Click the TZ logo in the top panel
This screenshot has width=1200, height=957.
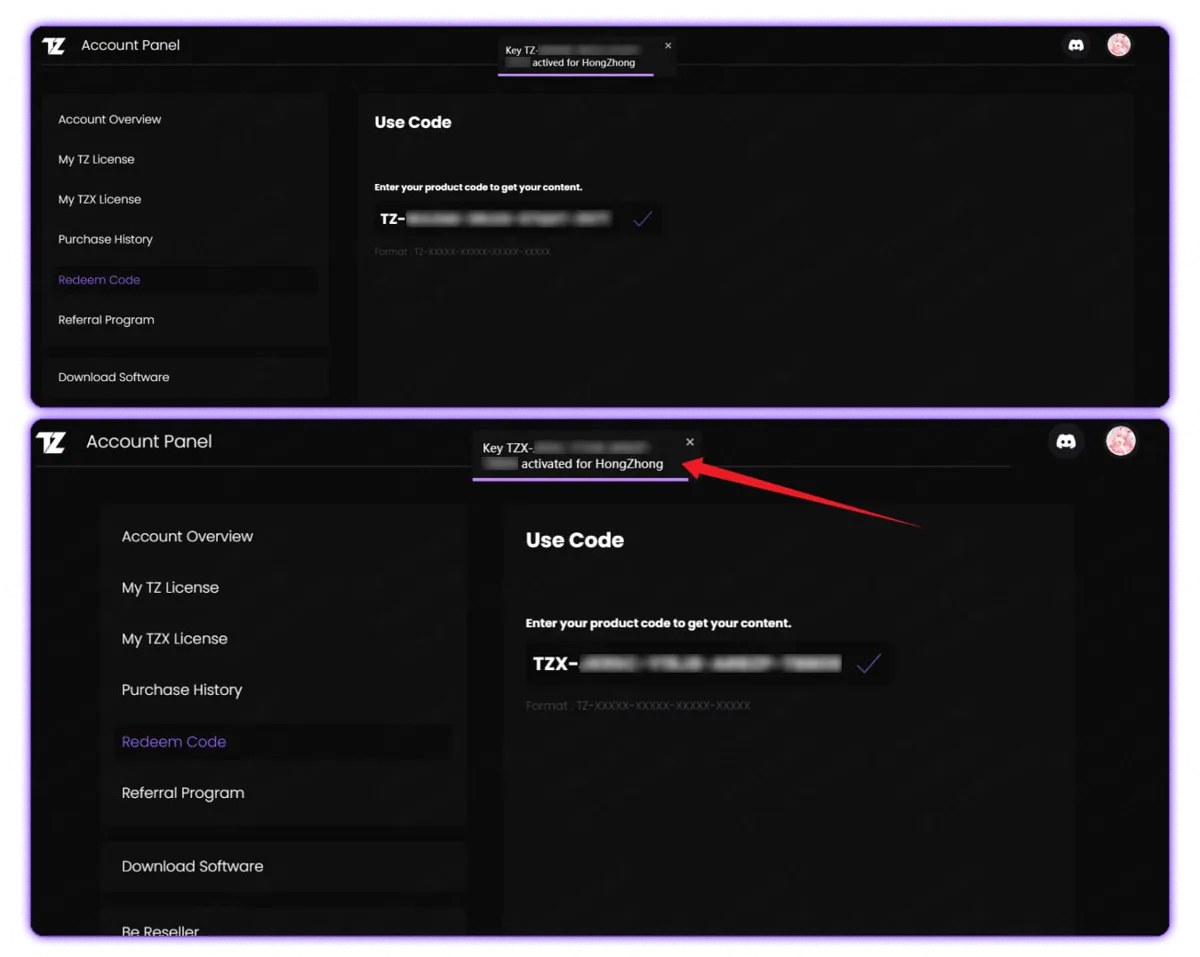54,45
